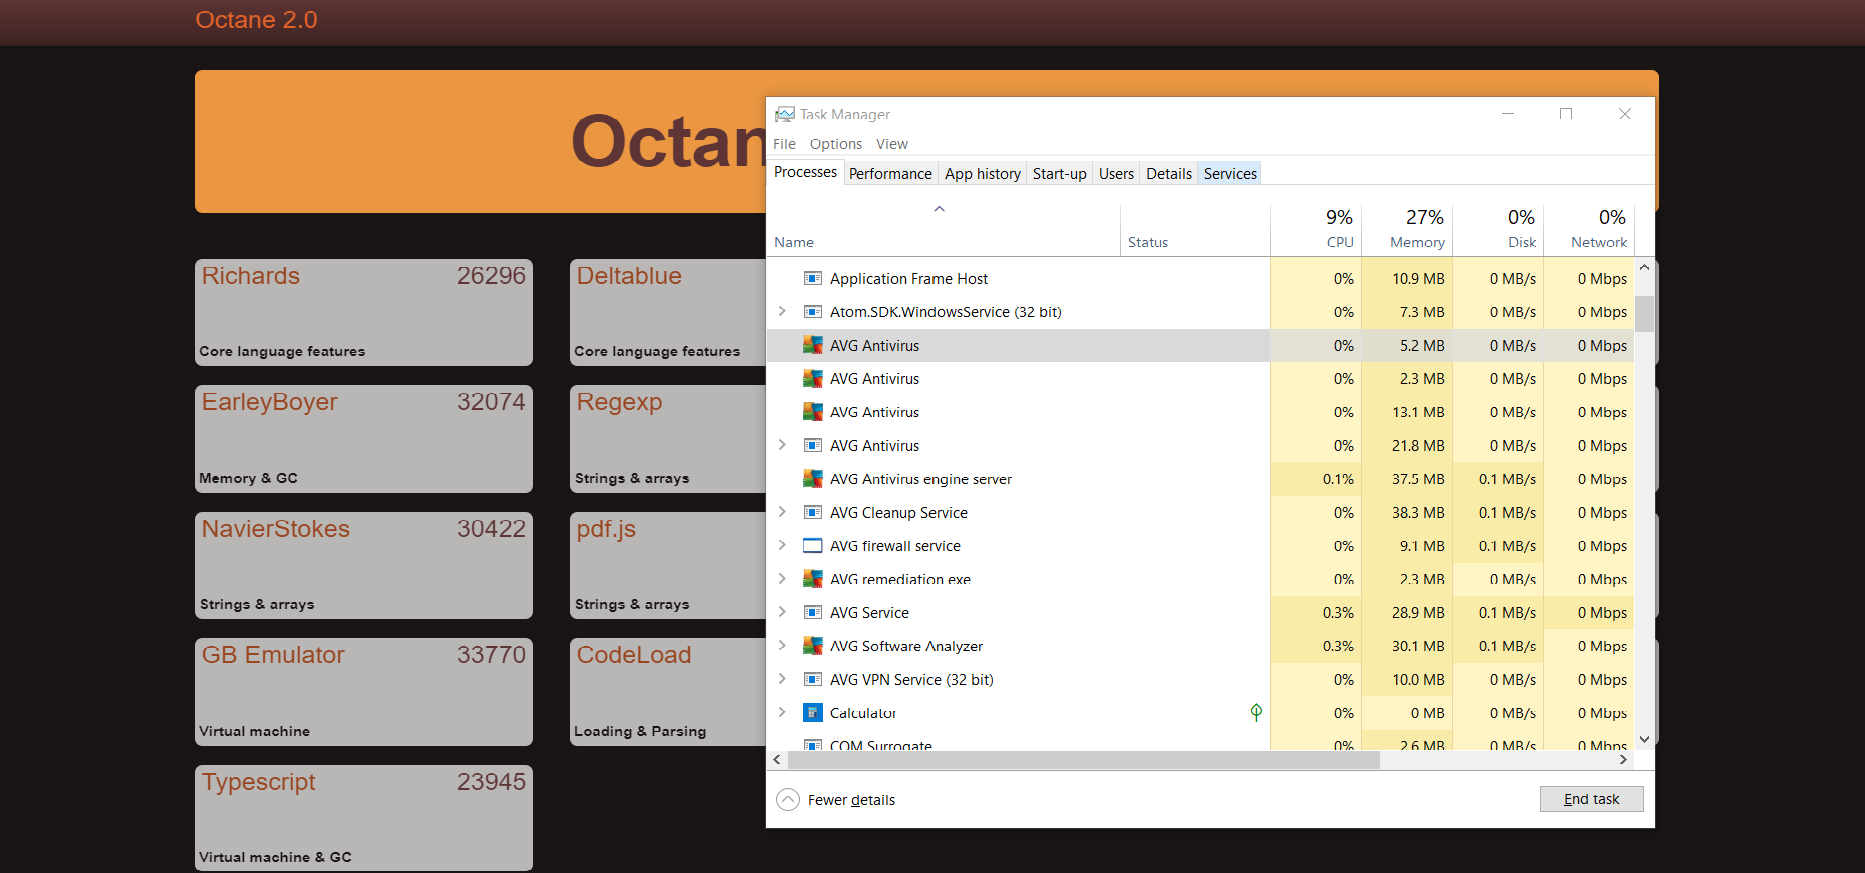
Task: Open the File menu in Task Manager
Action: tap(784, 144)
